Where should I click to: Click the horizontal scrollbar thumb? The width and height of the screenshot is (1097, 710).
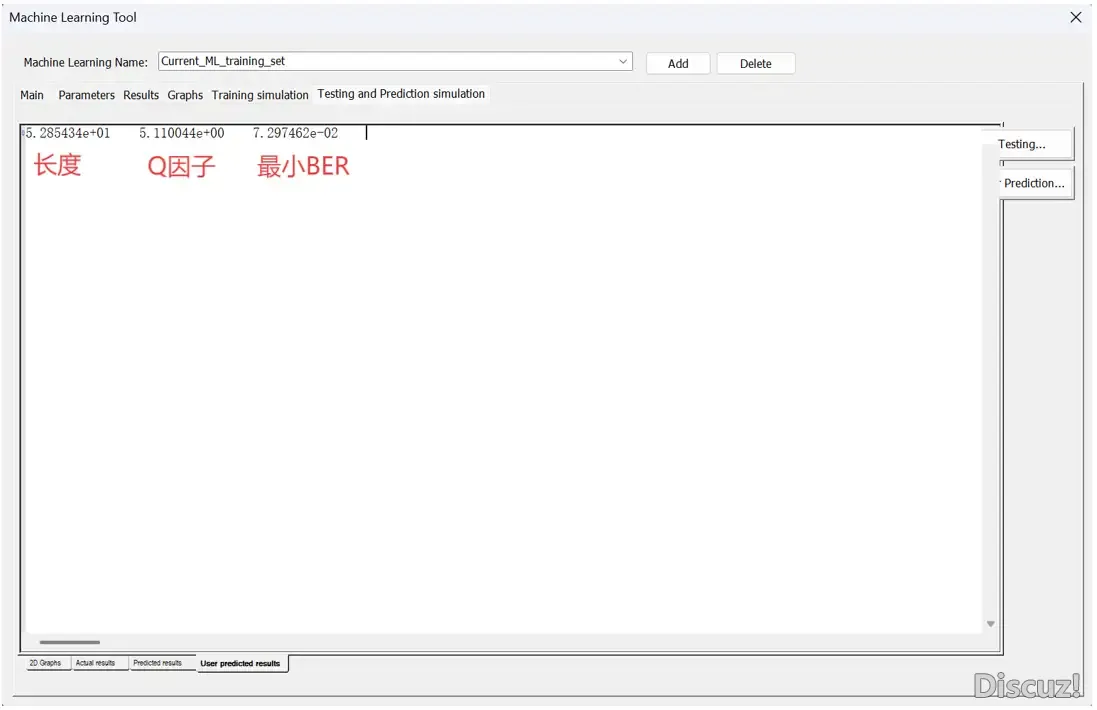70,642
